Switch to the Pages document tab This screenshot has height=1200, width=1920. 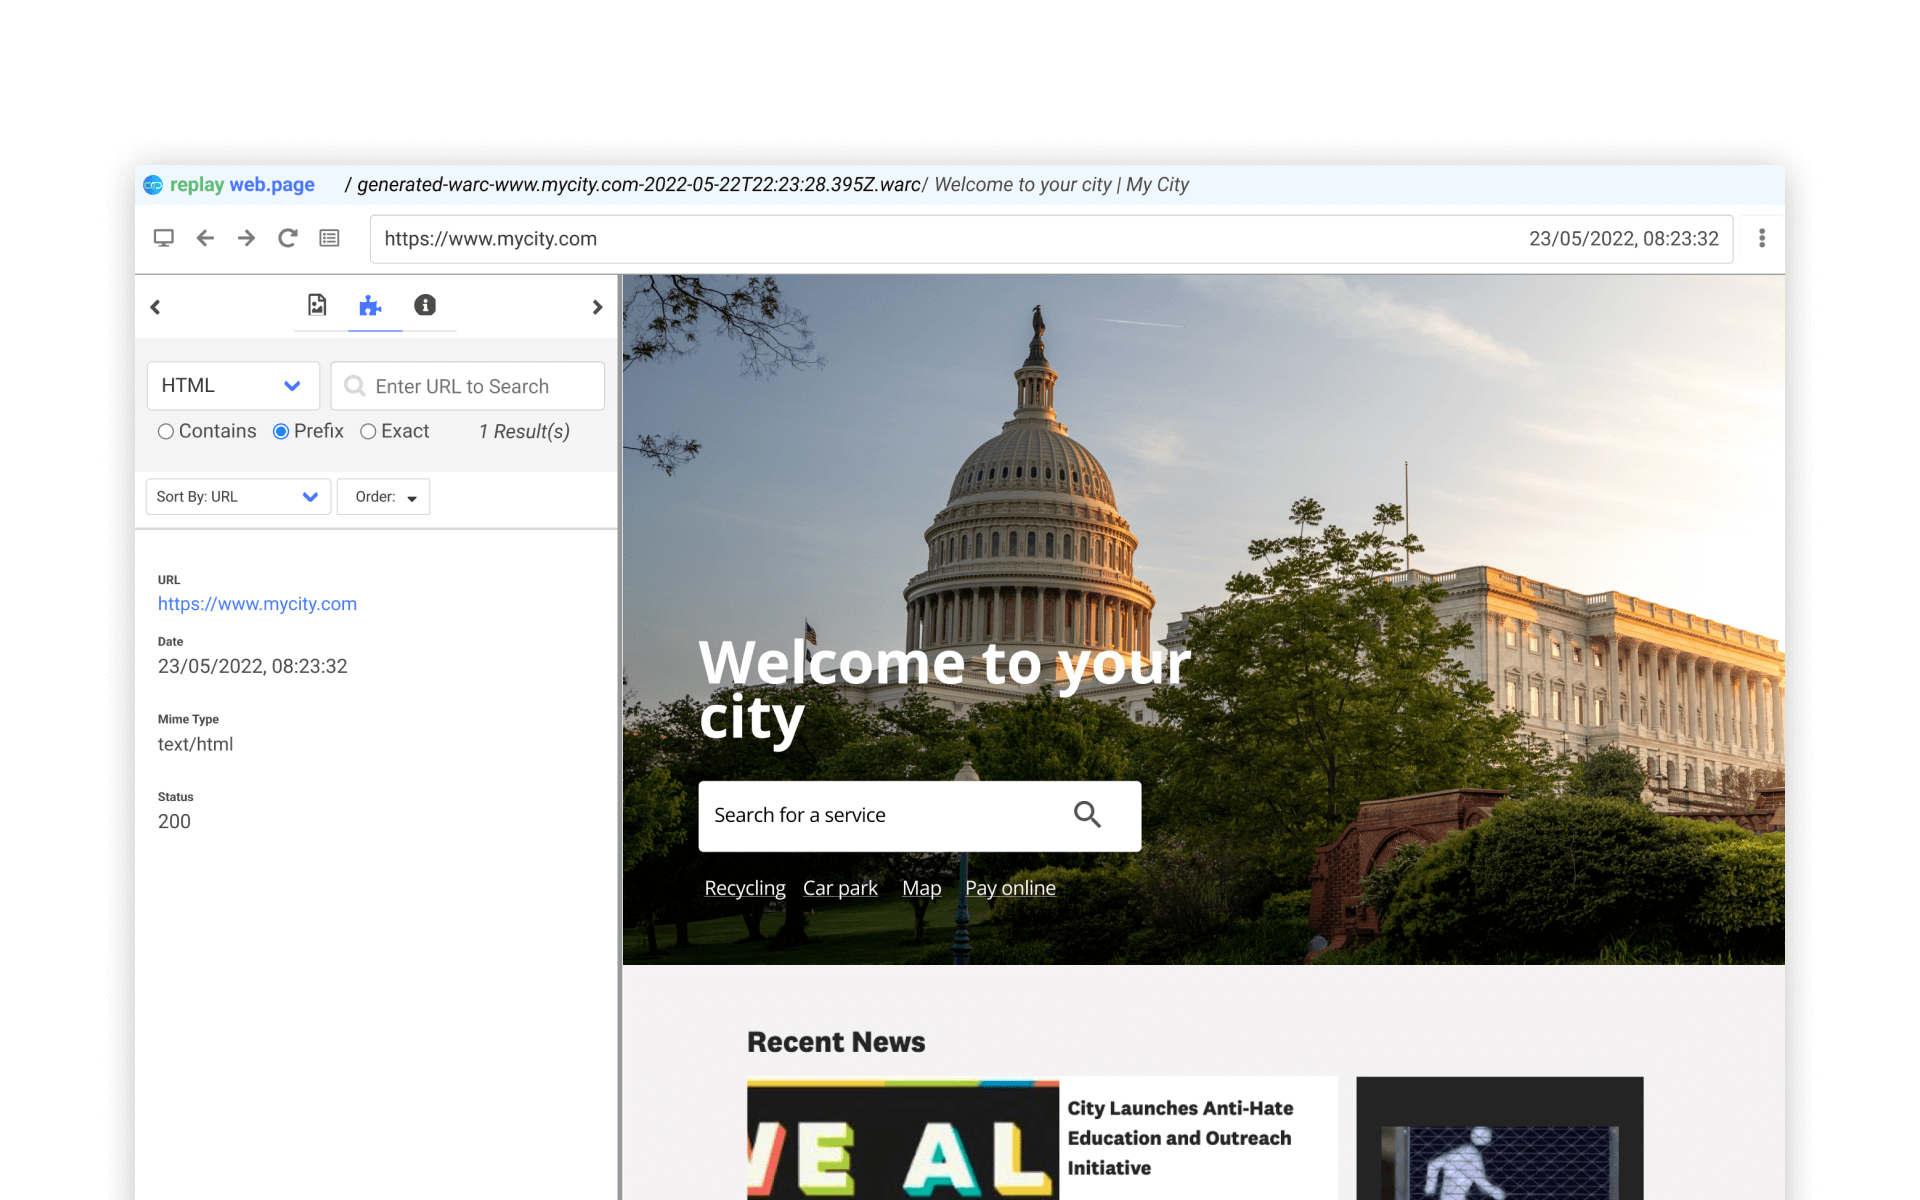pyautogui.click(x=317, y=305)
